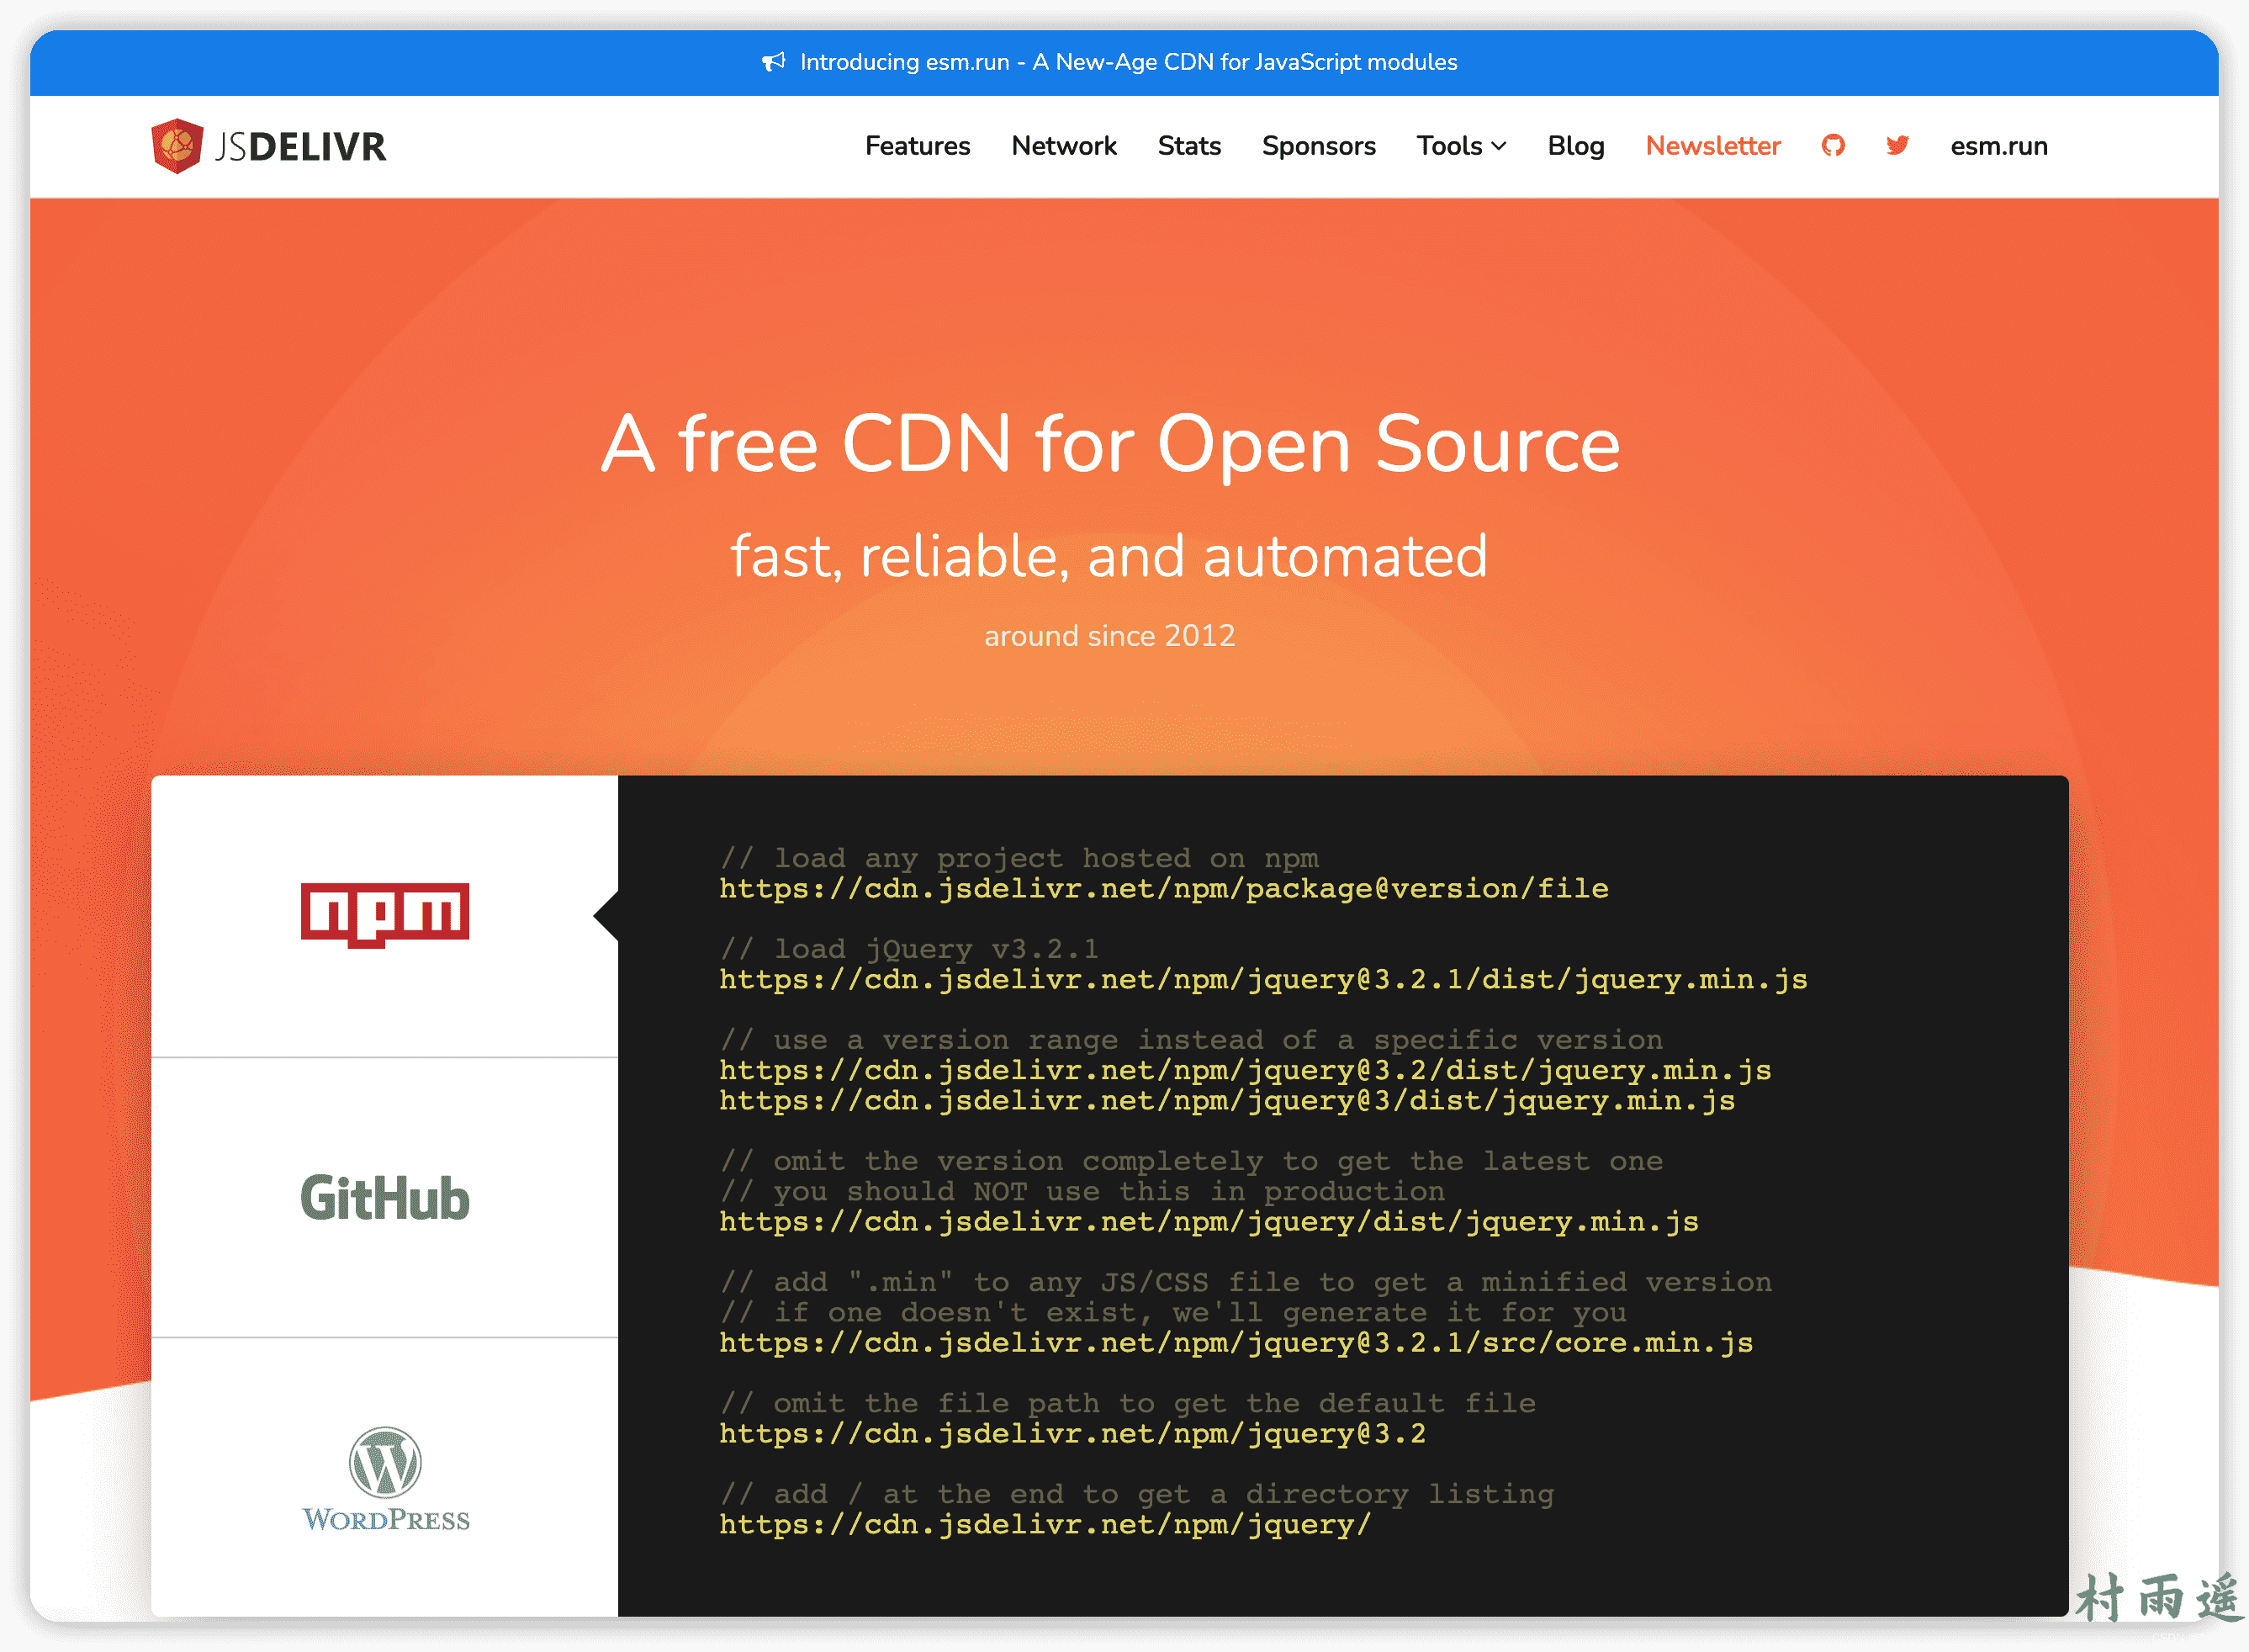Click the jquery@3.2.1 dist URL line
Viewport: 2249px width, 1652px height.
point(1262,980)
